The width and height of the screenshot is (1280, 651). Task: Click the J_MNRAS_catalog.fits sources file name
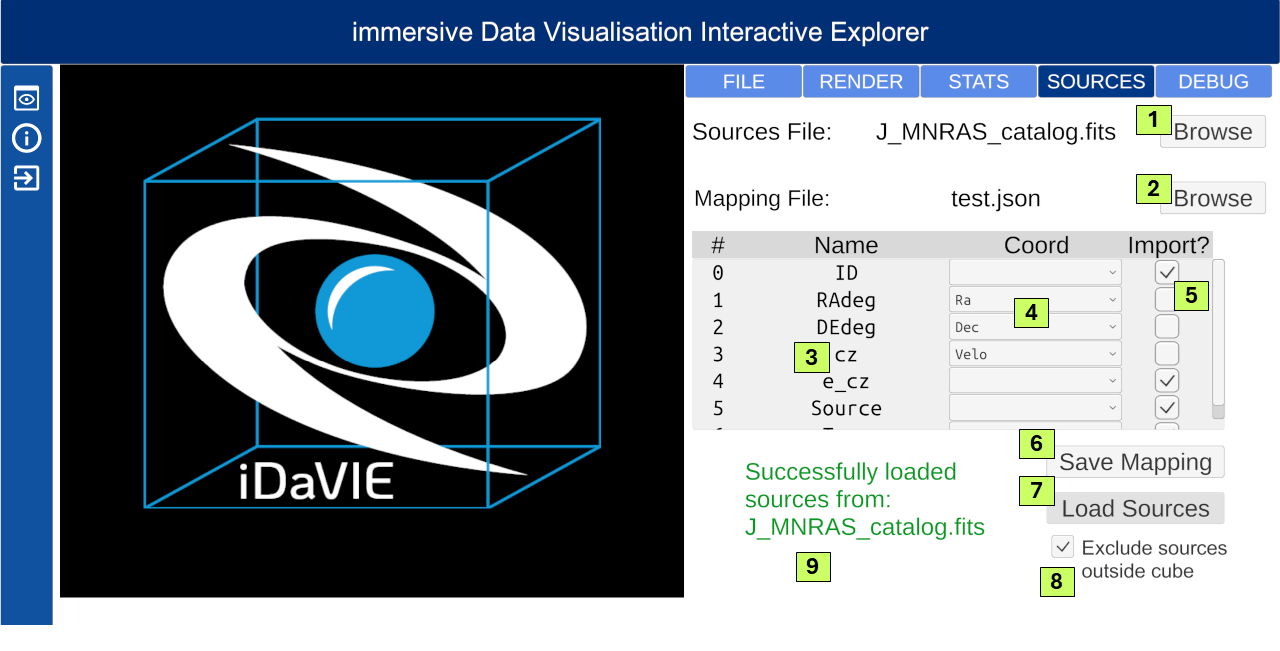point(996,132)
